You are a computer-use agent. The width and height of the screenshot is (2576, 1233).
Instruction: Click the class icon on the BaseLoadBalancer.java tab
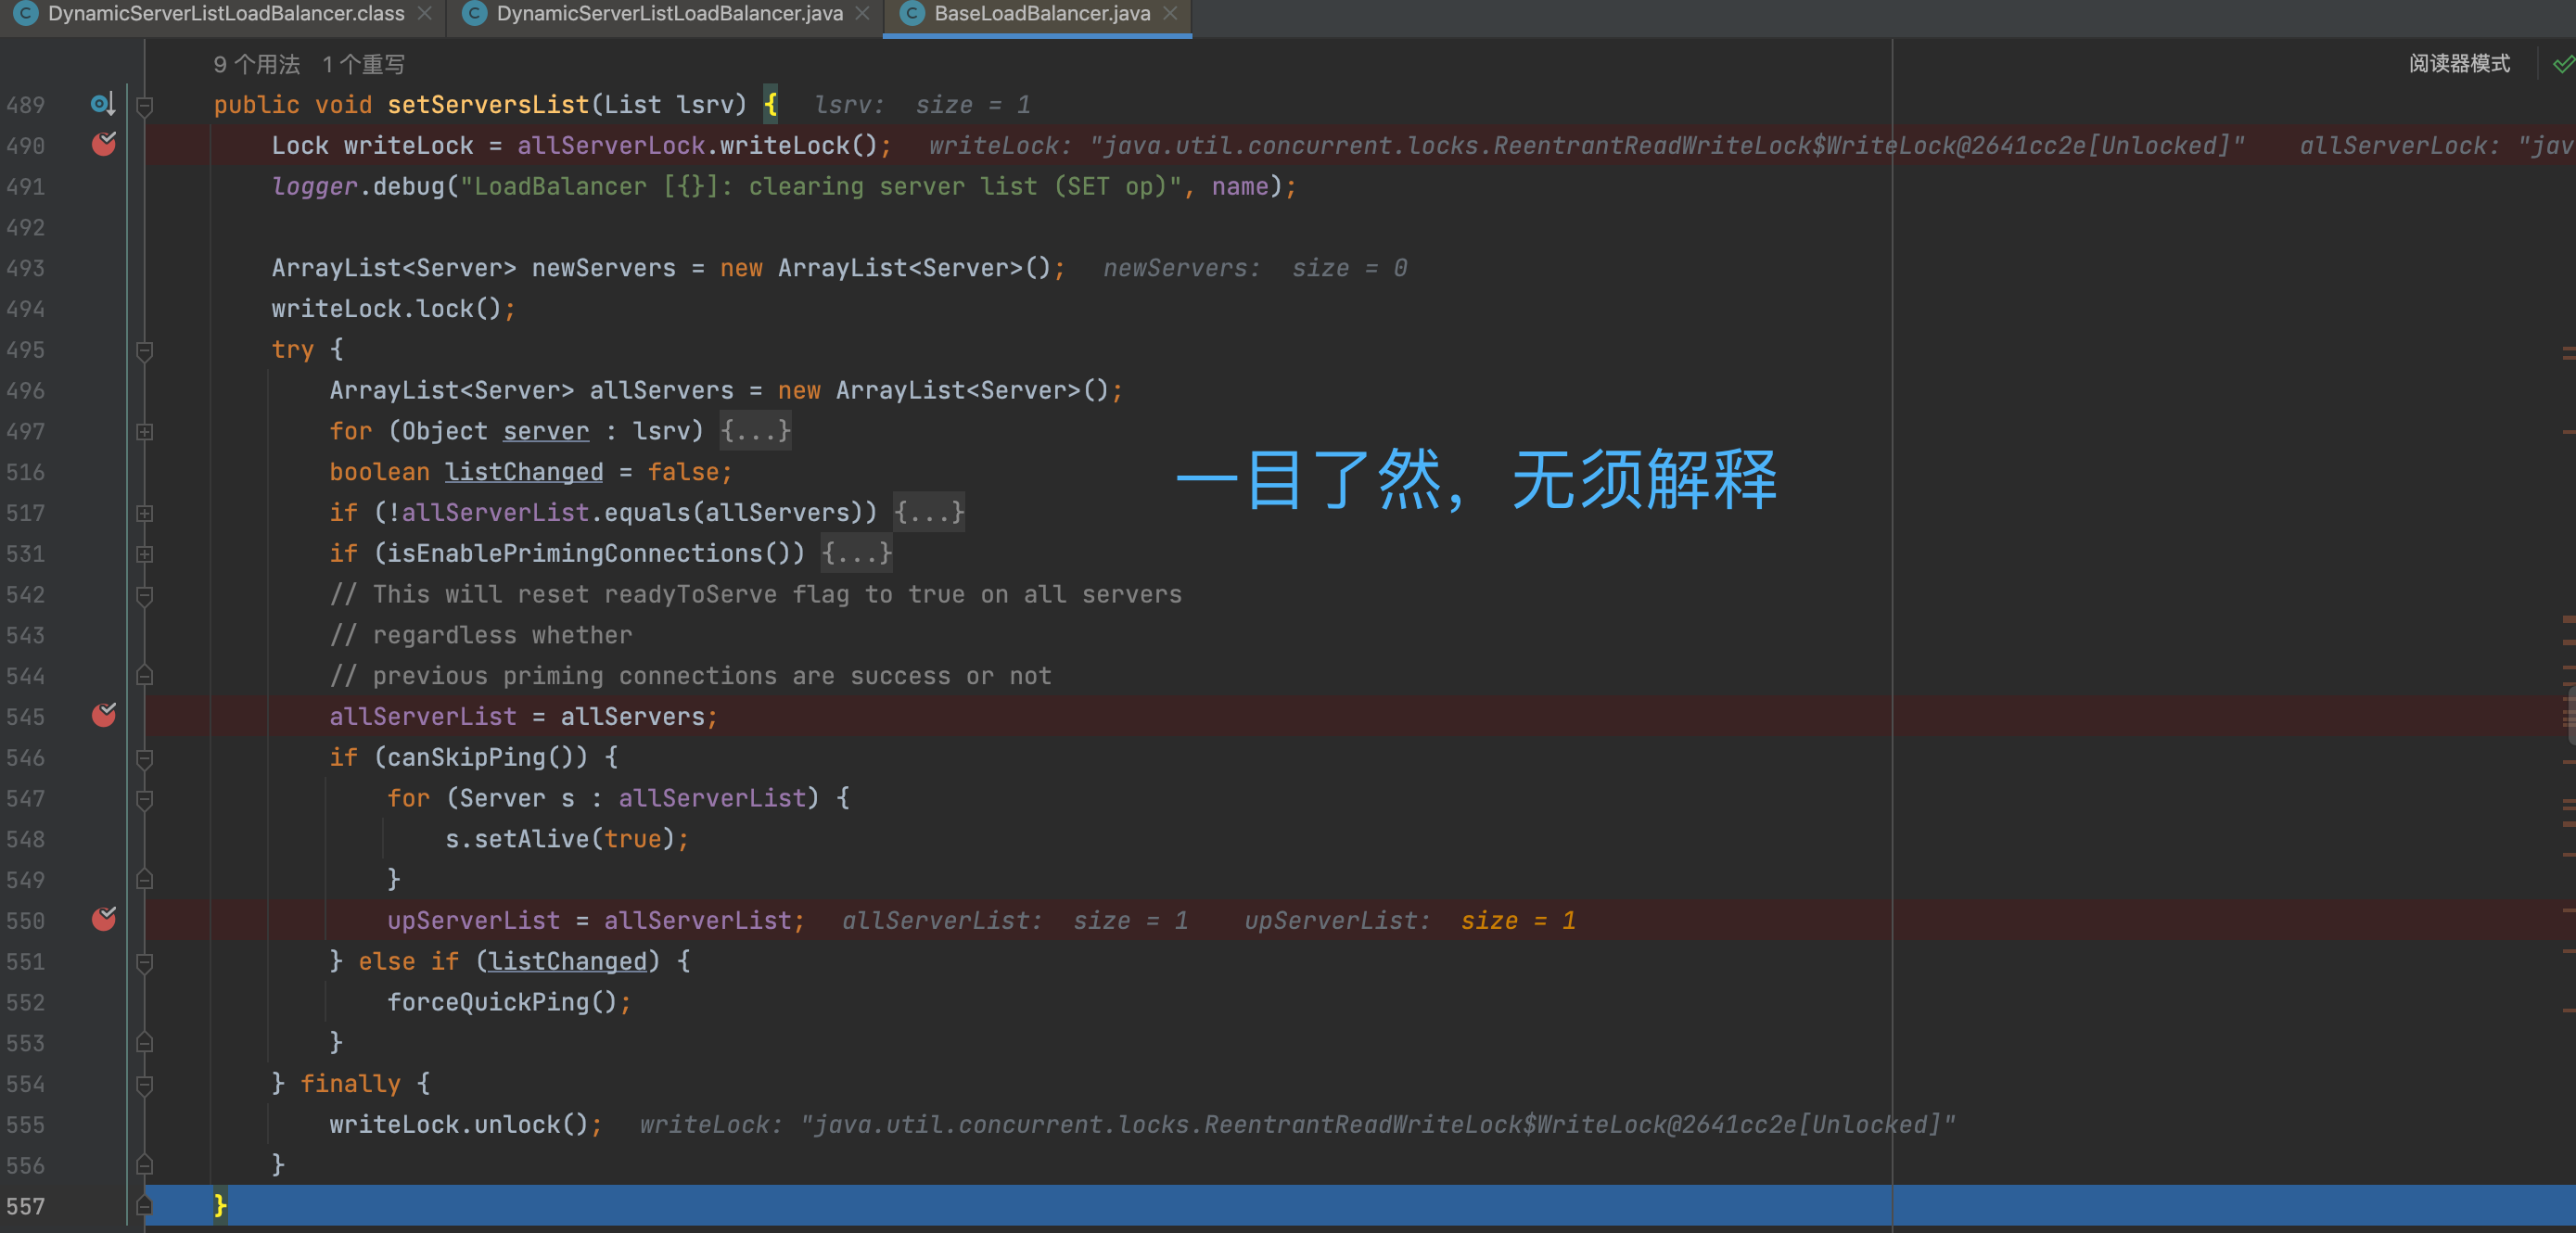click(x=911, y=14)
